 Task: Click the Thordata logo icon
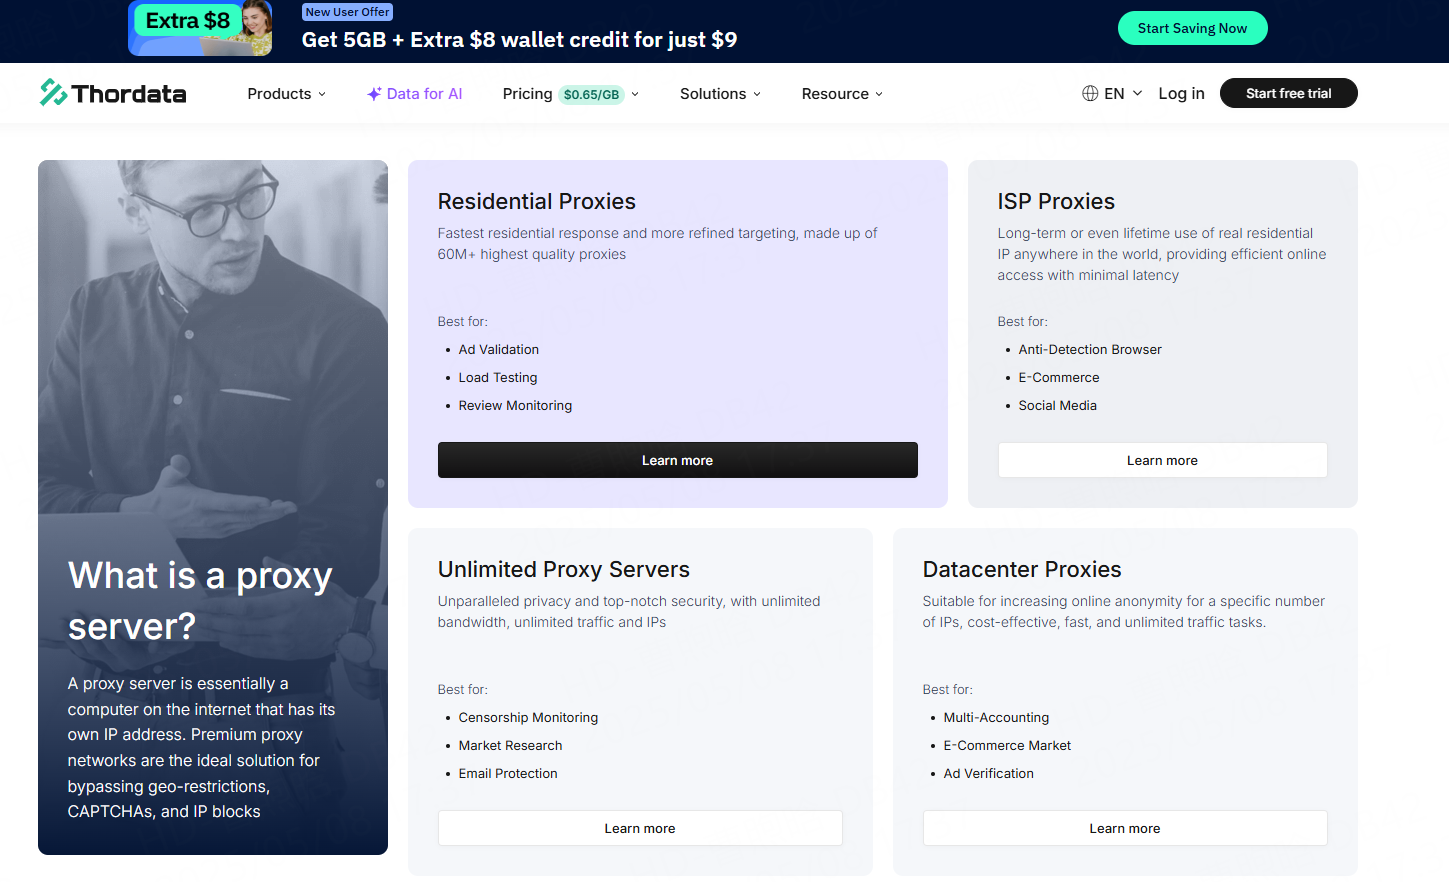click(53, 93)
